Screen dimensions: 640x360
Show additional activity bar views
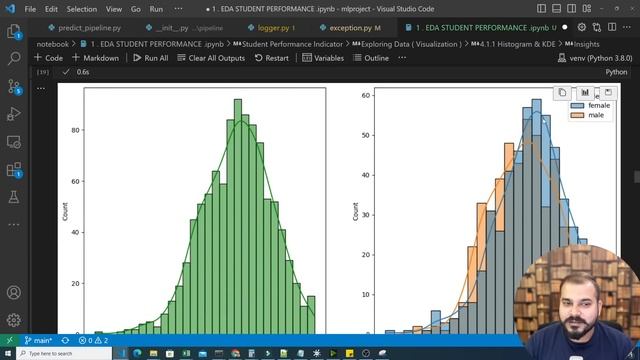coord(14,224)
